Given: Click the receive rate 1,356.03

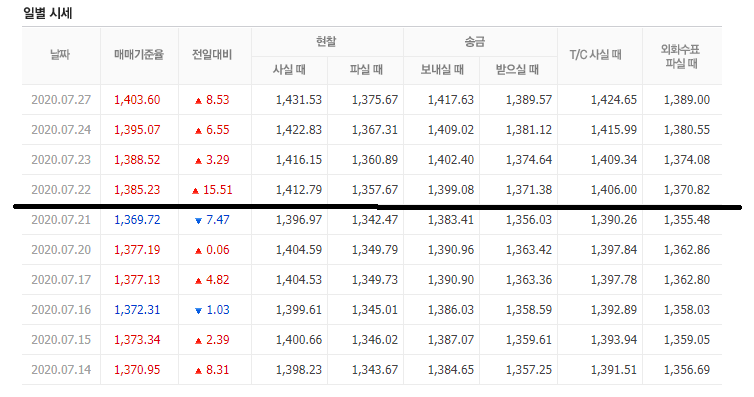Looking at the screenshot, I should tap(528, 220).
